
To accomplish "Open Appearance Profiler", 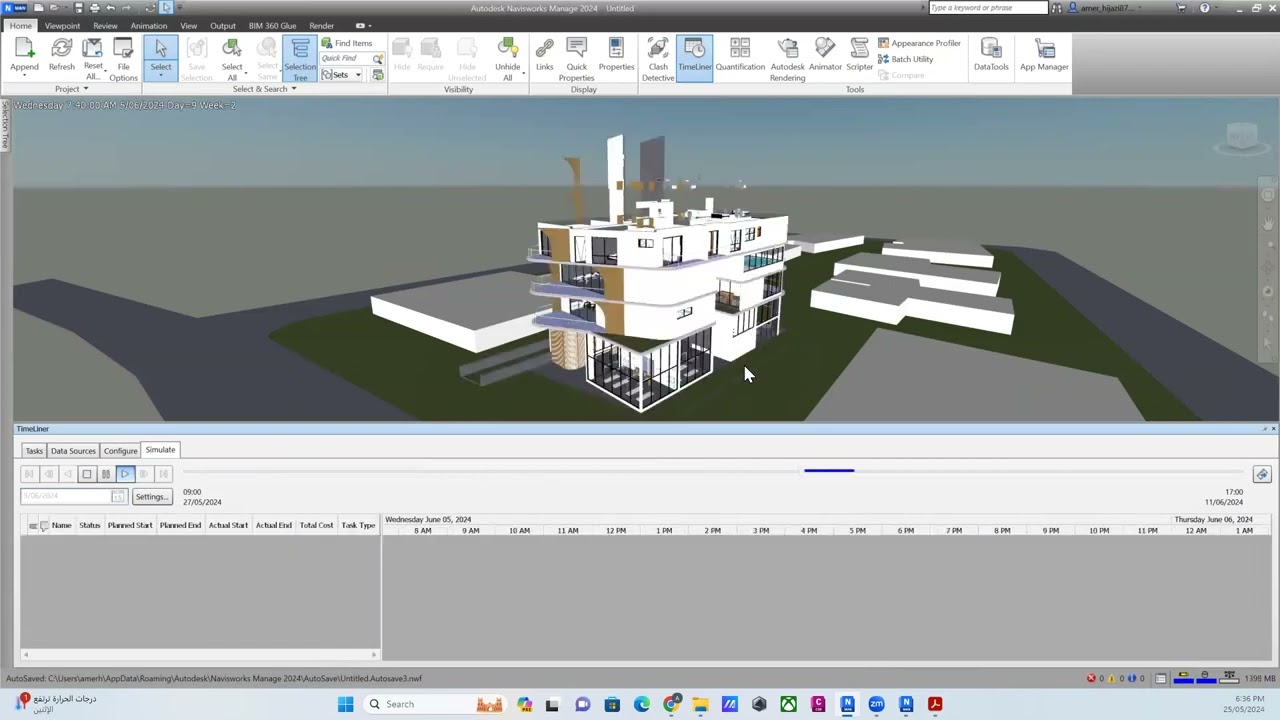I will [x=919, y=43].
